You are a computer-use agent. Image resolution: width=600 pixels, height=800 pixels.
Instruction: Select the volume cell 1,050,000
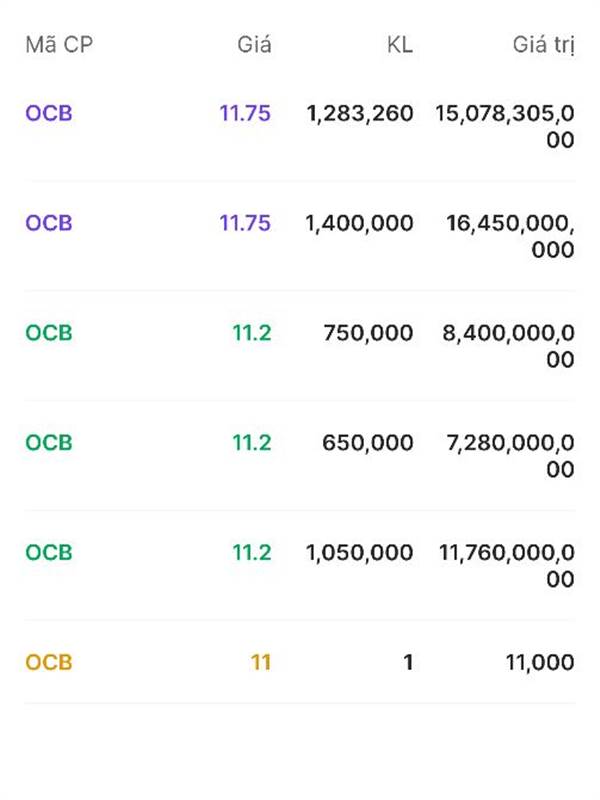pos(359,553)
